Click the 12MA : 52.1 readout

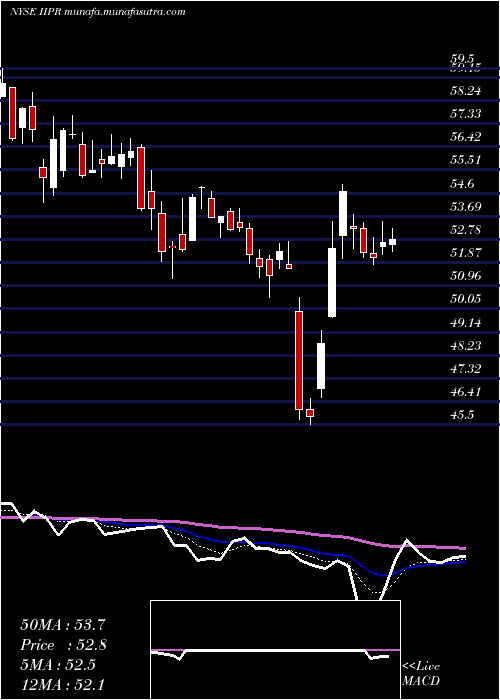point(63,684)
